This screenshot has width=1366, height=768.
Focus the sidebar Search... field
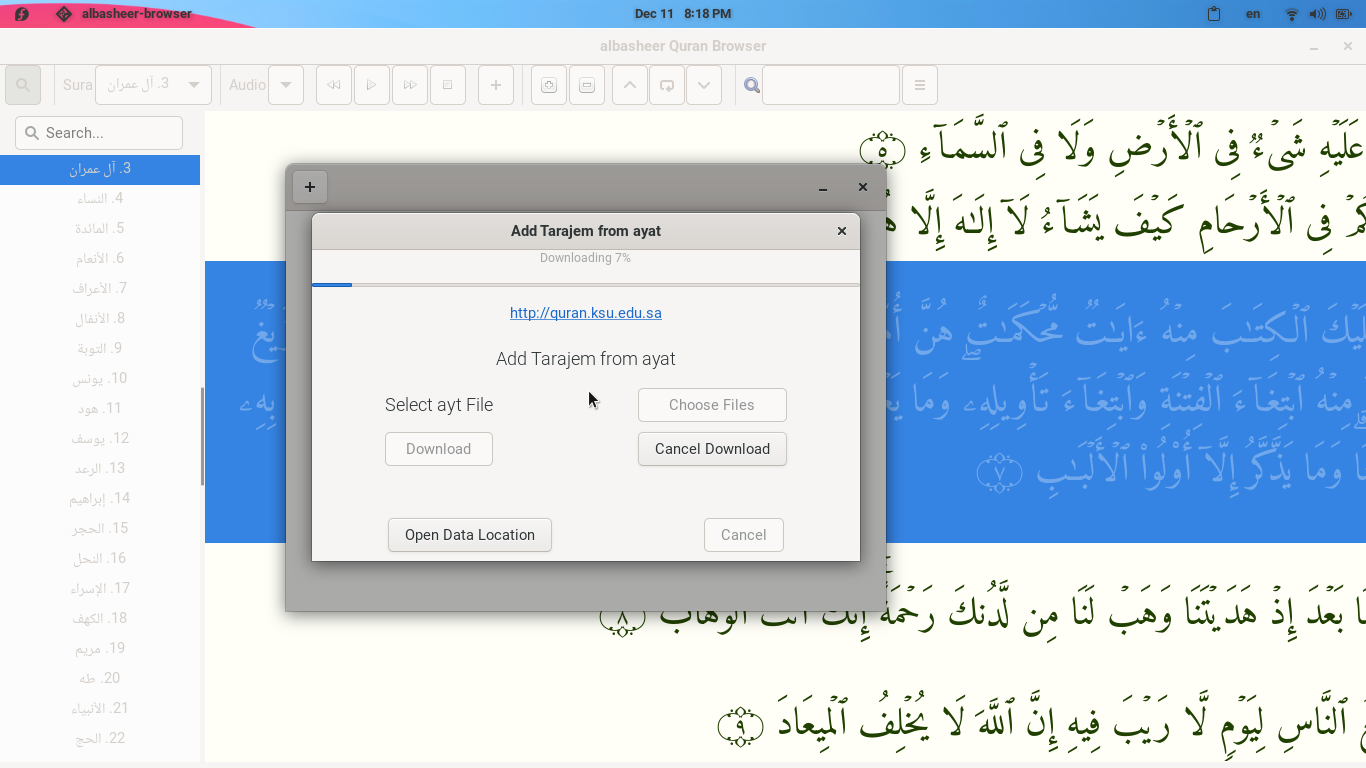tap(99, 133)
